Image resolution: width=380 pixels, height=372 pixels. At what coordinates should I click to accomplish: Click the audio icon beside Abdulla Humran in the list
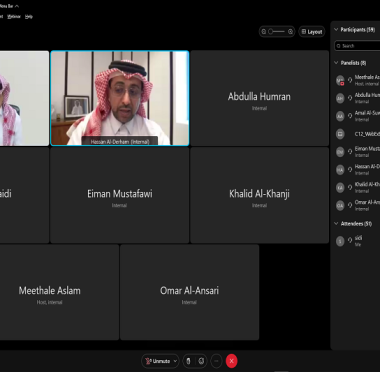coord(350,98)
